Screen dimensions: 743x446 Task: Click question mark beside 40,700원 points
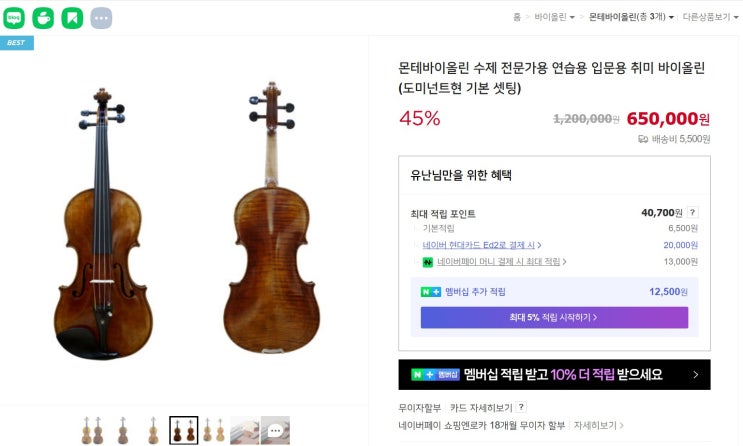[692, 213]
